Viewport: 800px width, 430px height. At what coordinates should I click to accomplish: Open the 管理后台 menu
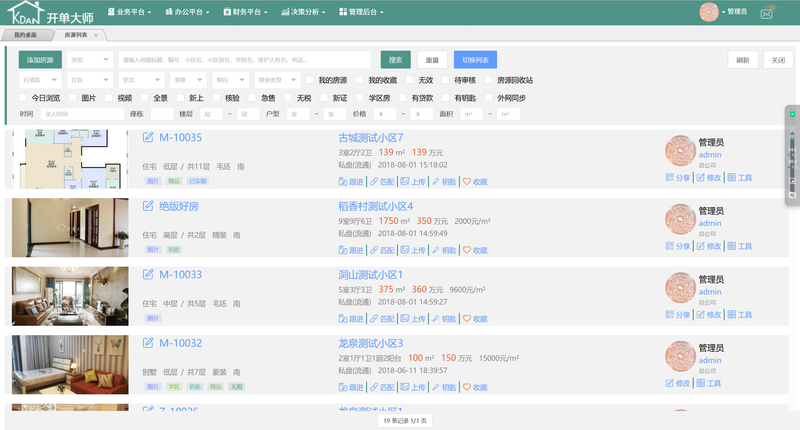pyautogui.click(x=361, y=12)
